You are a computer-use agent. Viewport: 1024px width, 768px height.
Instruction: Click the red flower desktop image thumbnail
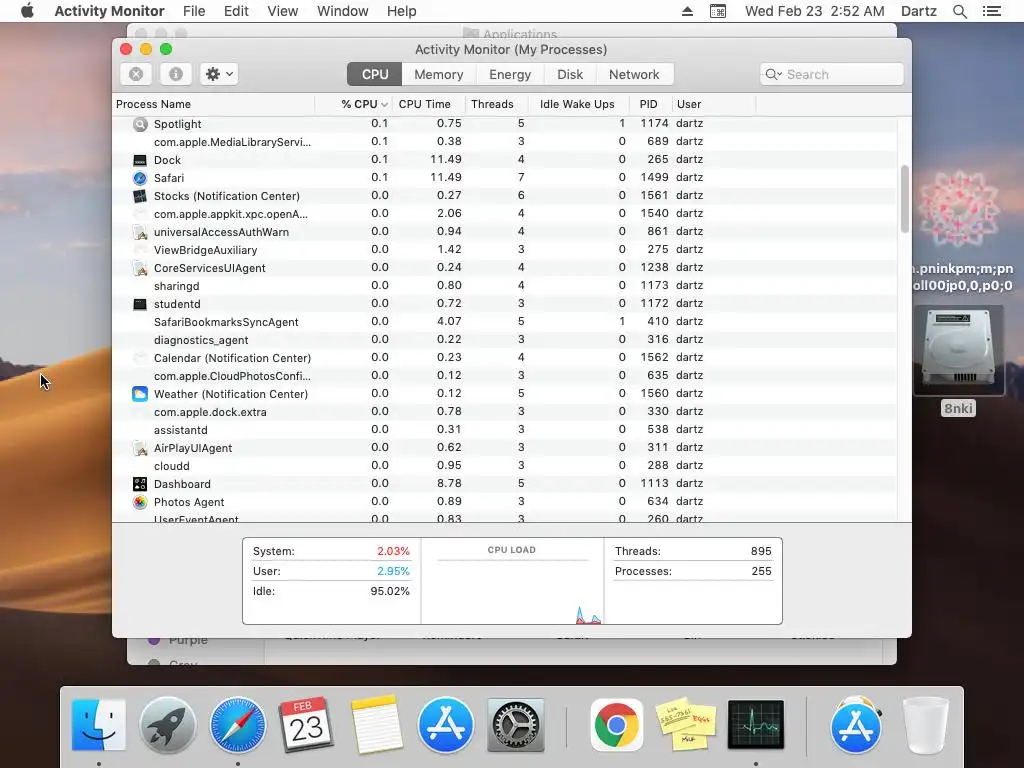coord(959,209)
